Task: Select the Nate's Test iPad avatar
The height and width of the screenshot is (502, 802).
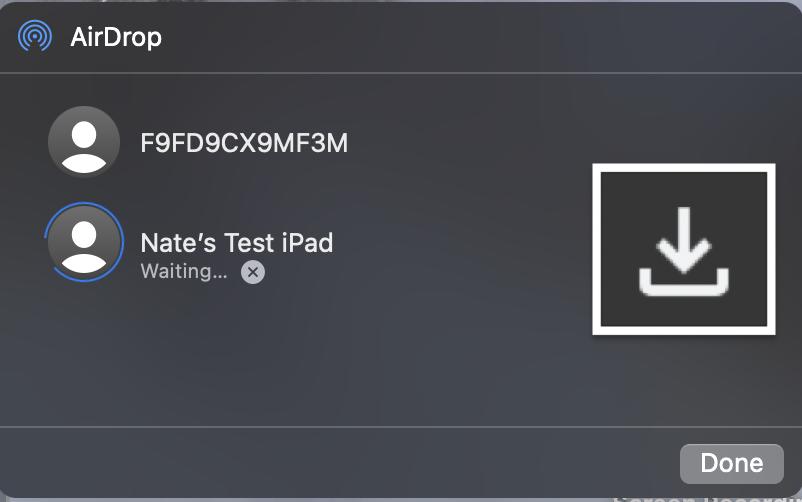Action: pos(84,241)
